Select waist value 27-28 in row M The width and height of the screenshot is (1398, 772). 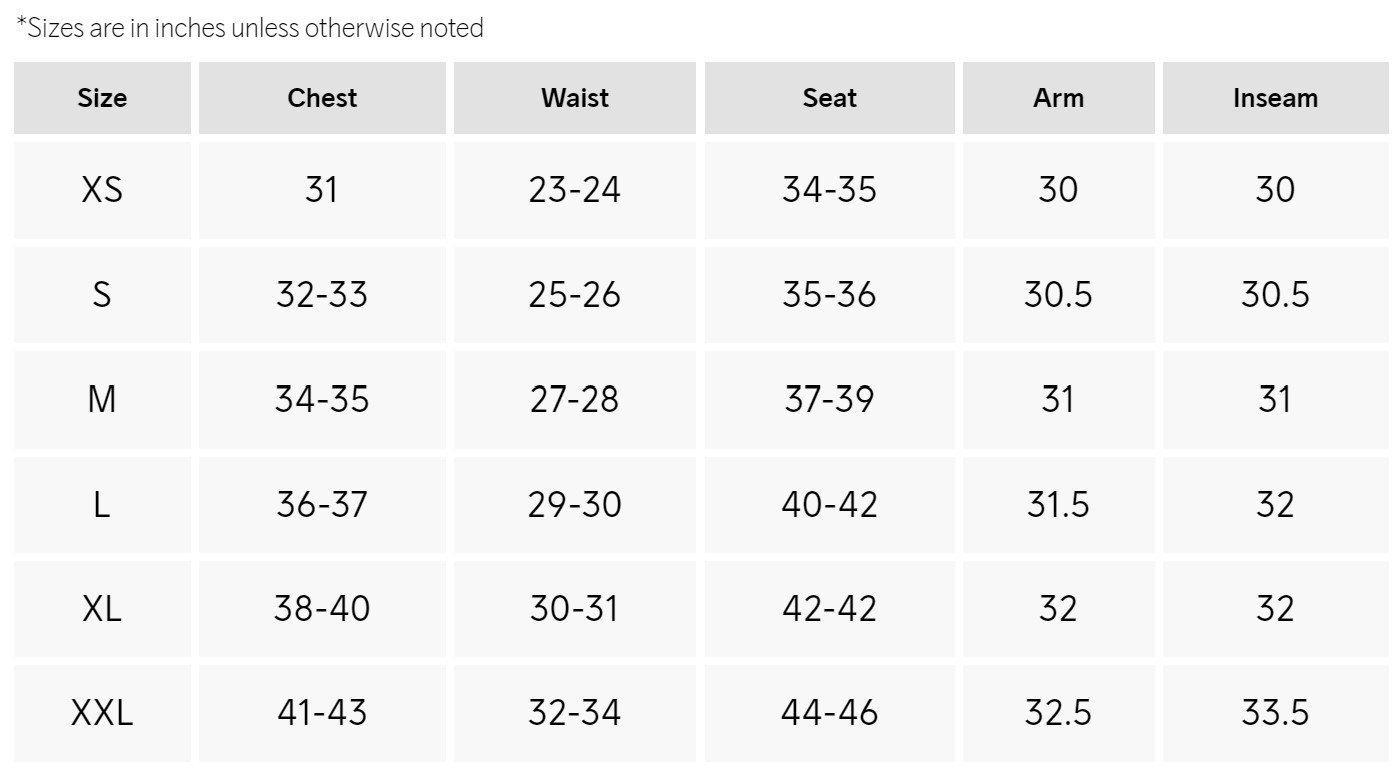[x=575, y=399]
